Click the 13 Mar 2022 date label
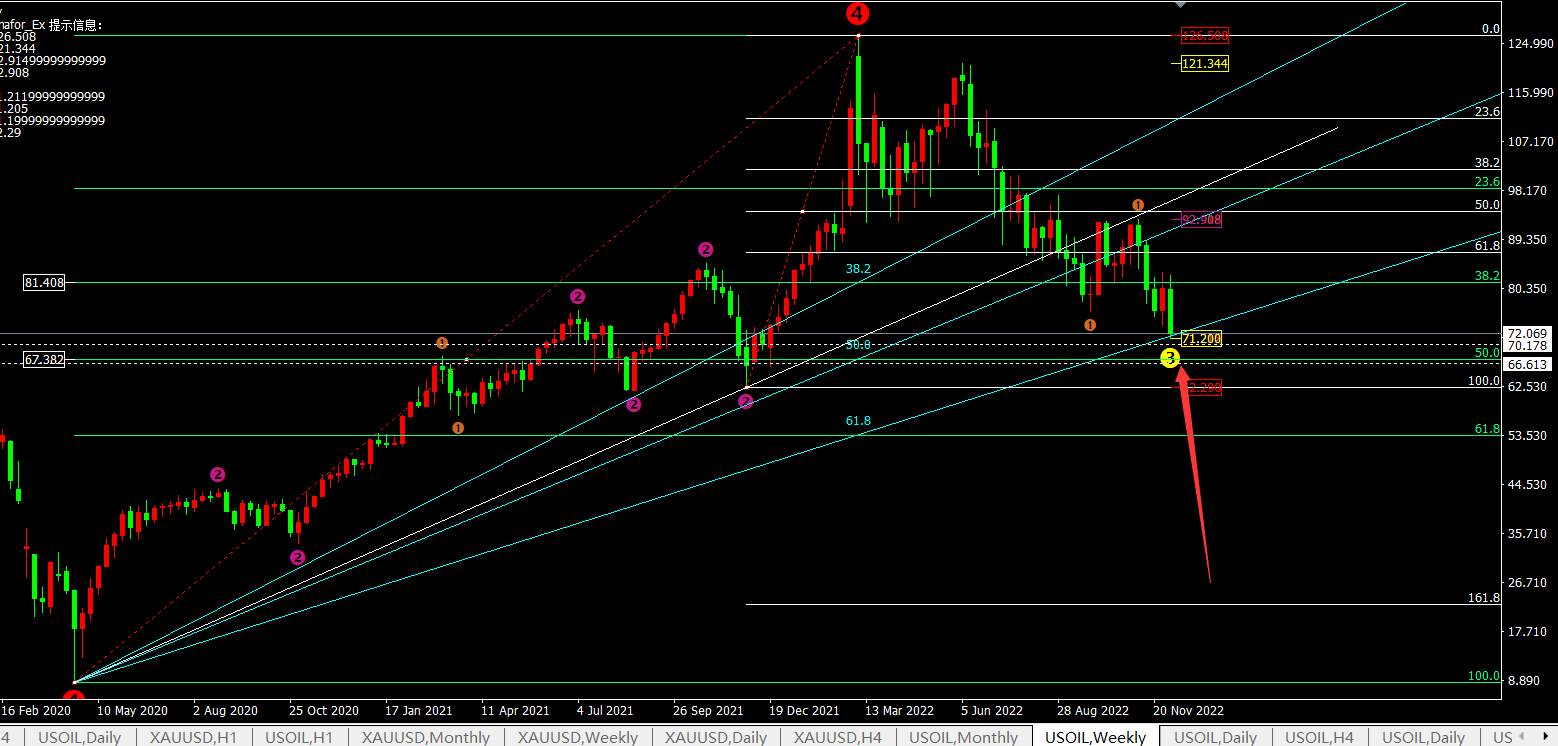 (900, 711)
